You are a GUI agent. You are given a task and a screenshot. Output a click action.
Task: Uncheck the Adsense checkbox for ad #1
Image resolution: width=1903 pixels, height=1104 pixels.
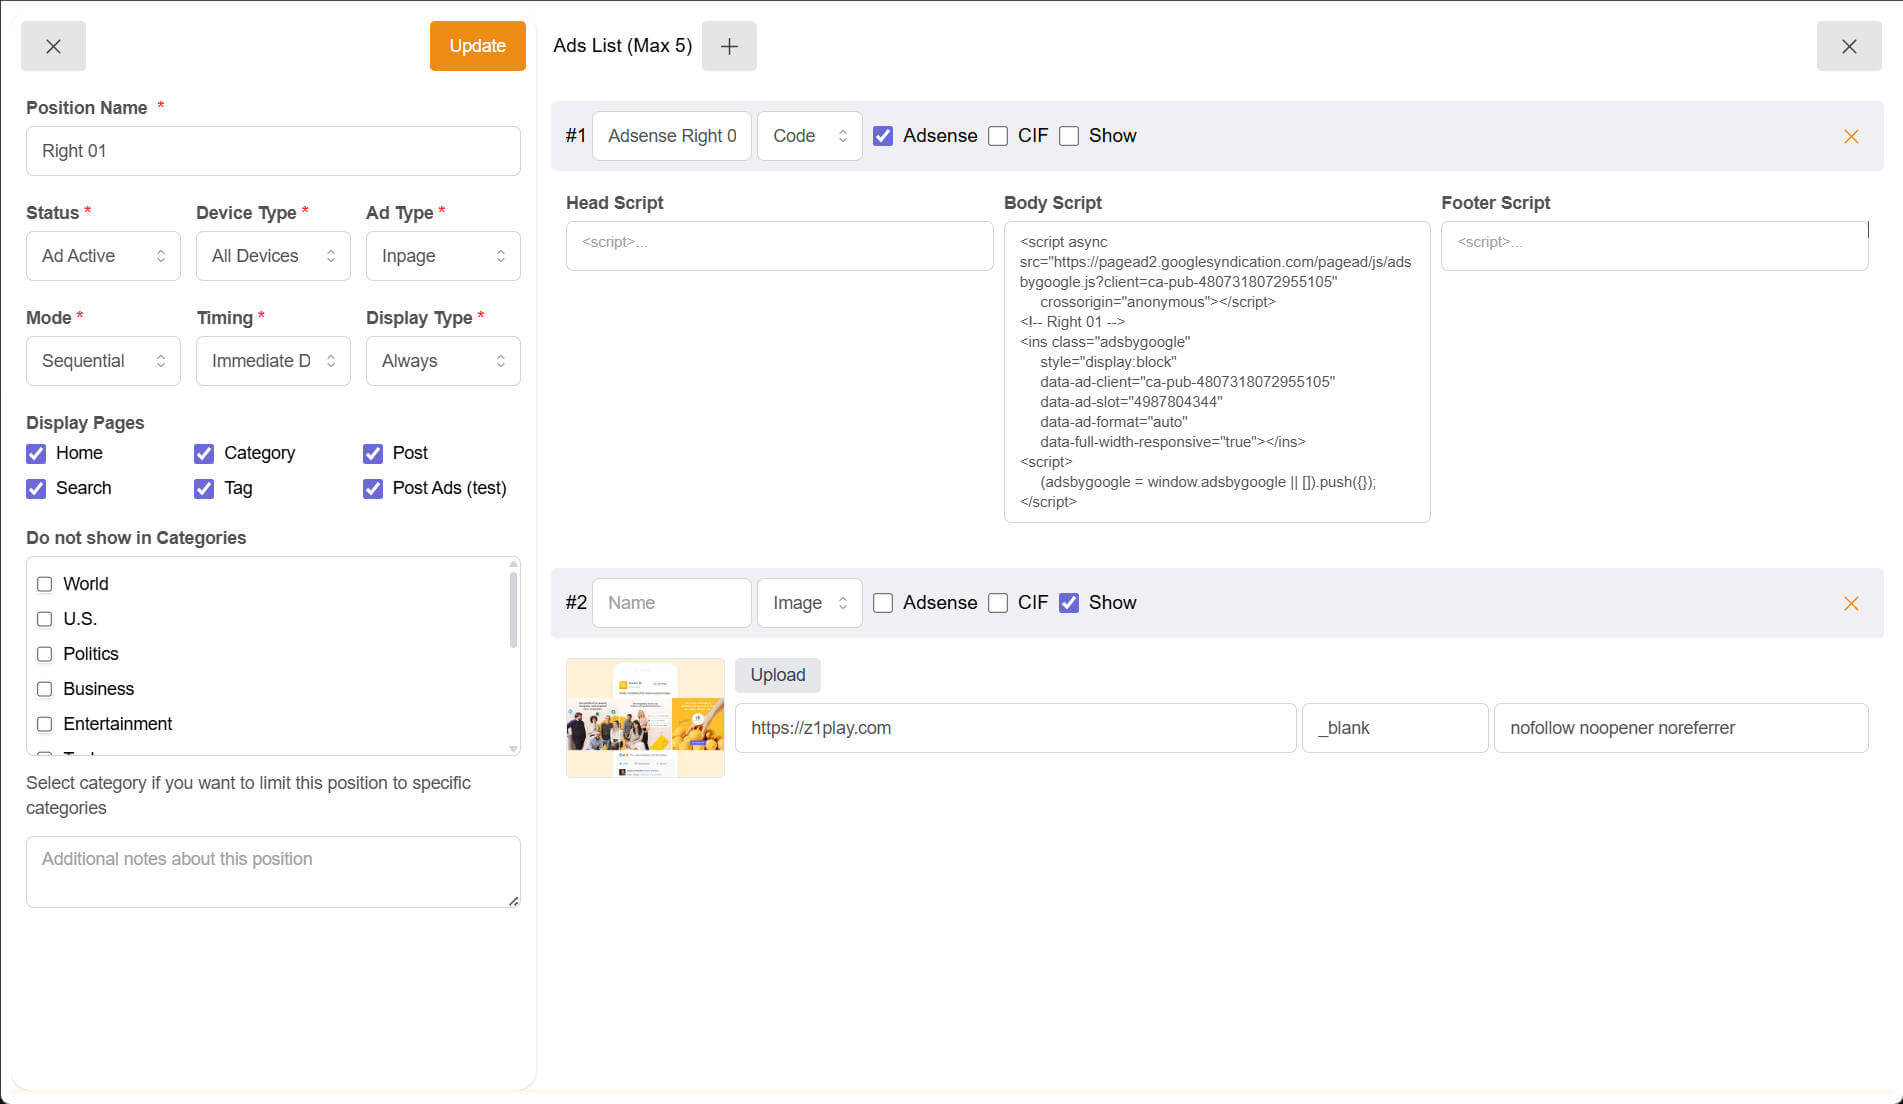(x=883, y=136)
